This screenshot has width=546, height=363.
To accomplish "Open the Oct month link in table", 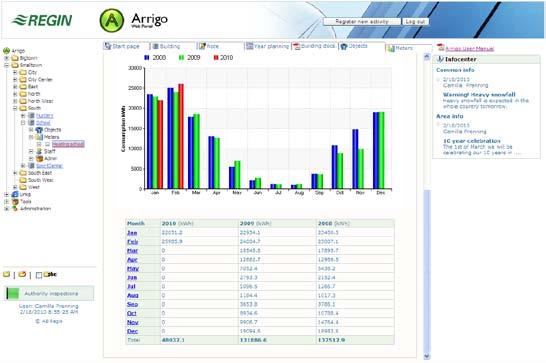I will click(x=132, y=313).
